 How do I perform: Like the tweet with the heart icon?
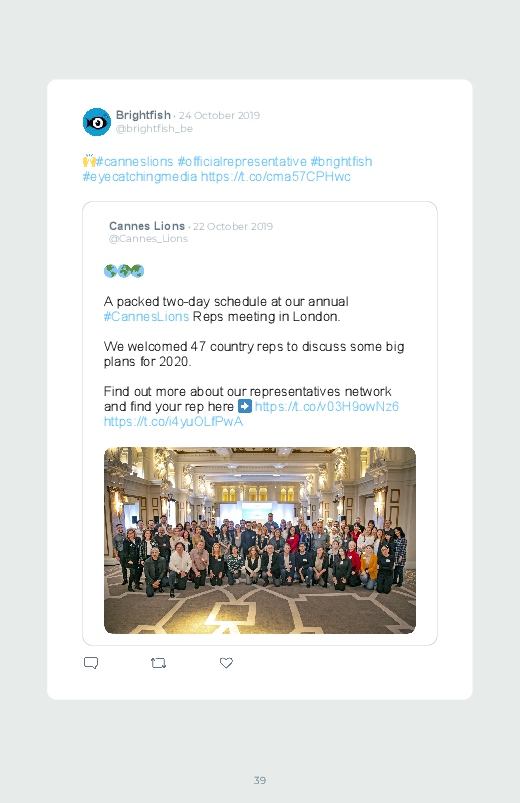(226, 663)
